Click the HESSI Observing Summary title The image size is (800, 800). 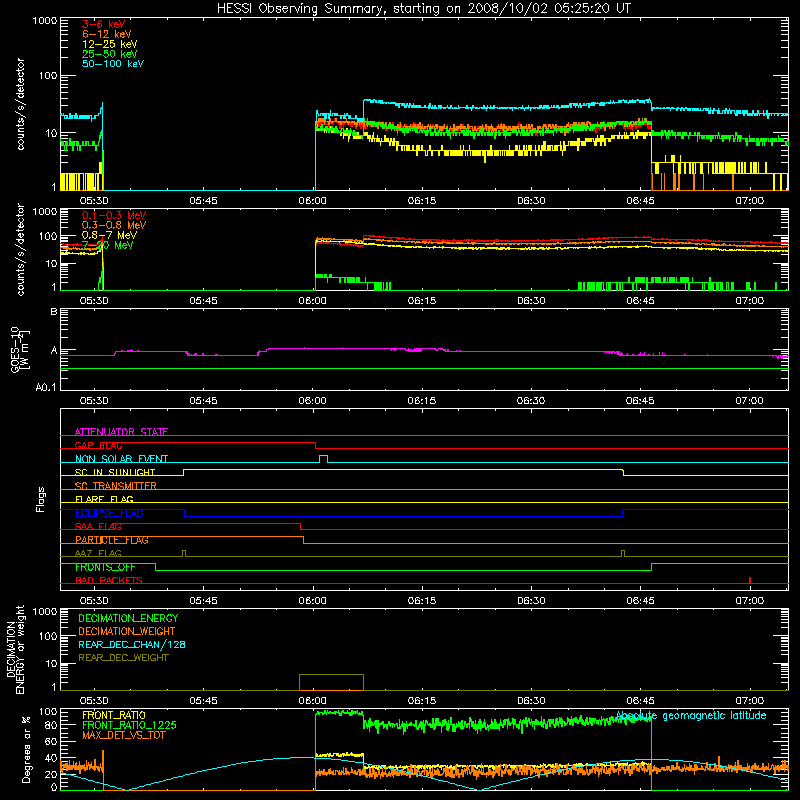(424, 9)
